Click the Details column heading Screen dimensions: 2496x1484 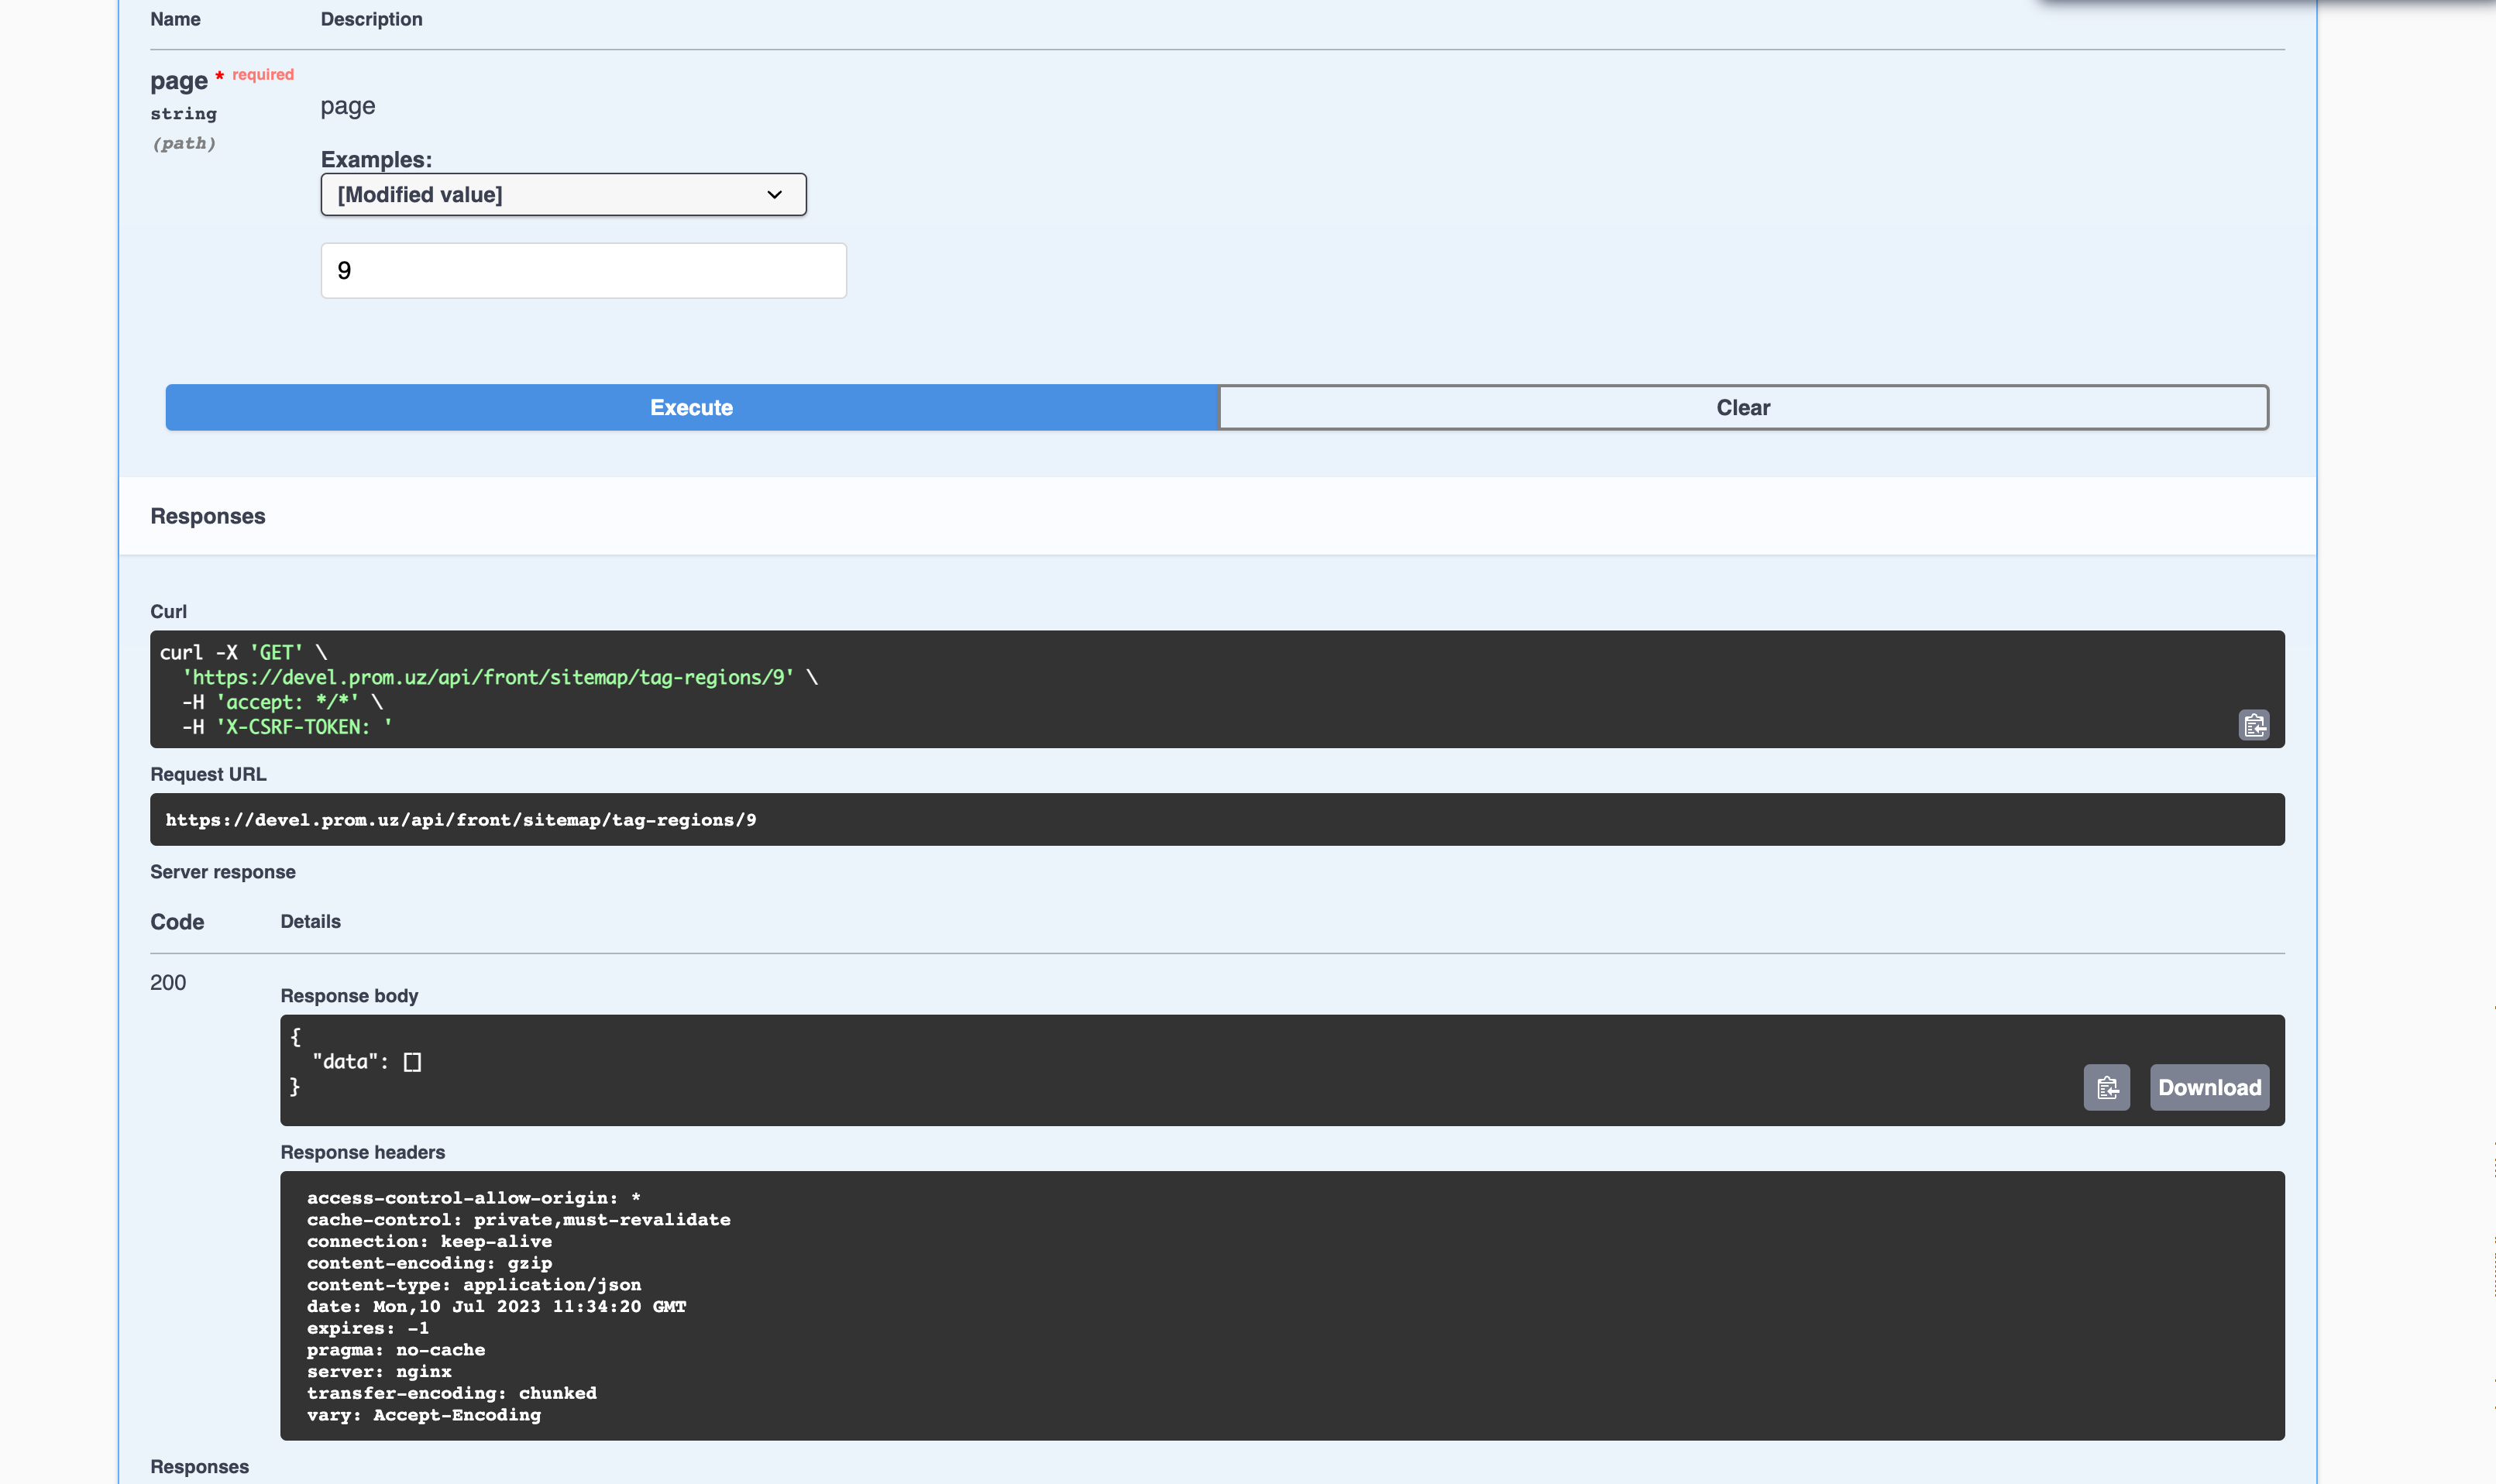coord(310,922)
